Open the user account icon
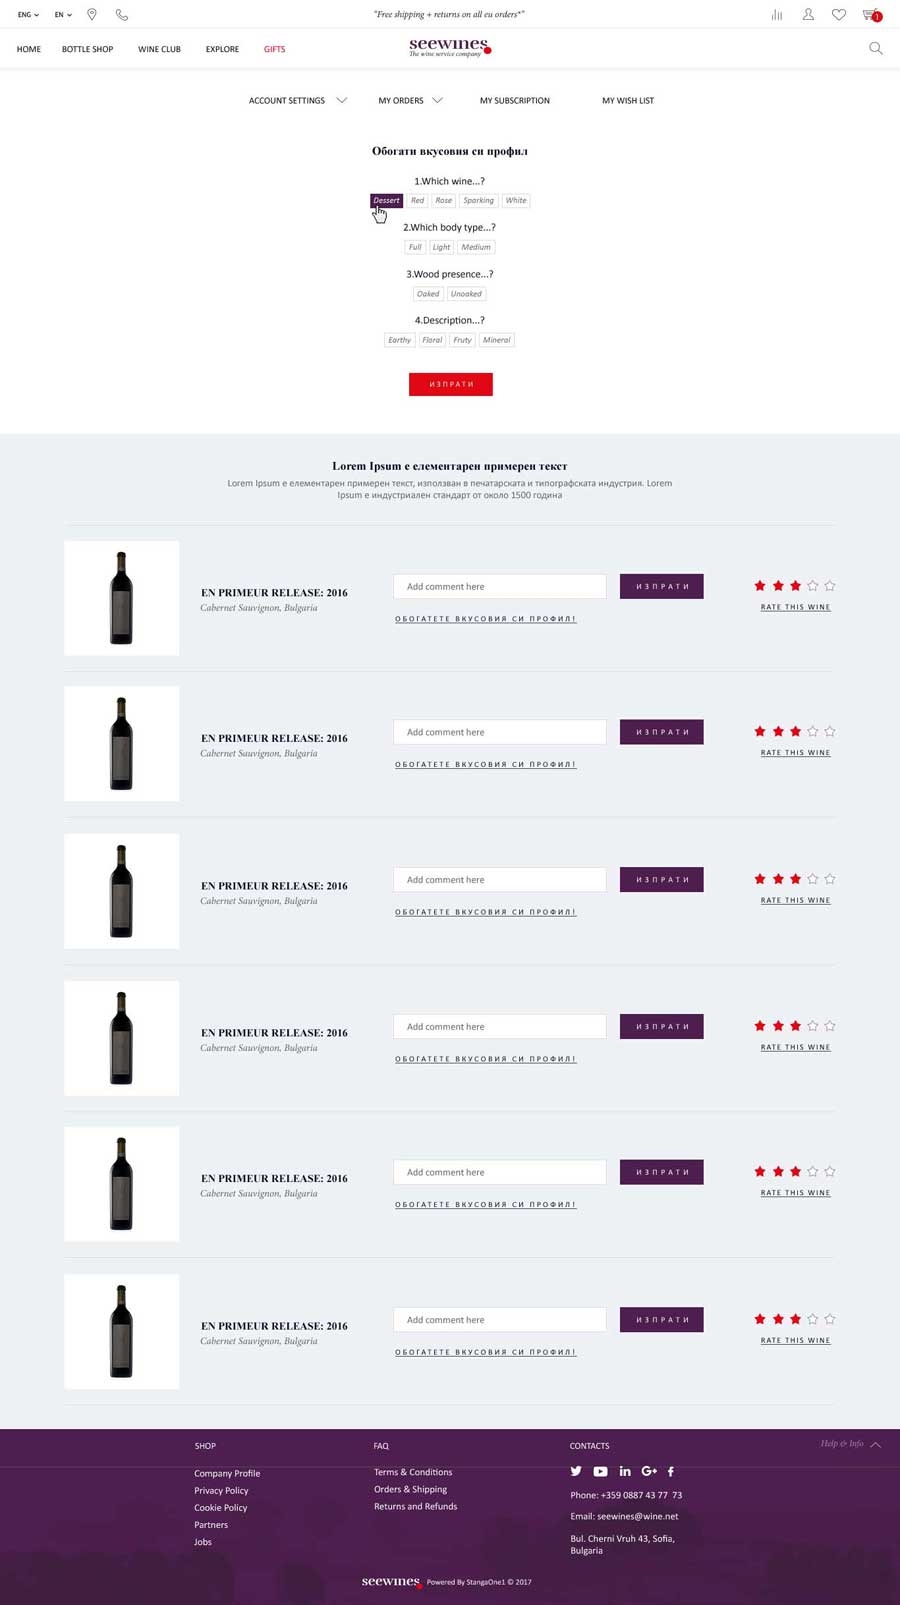Image resolution: width=900 pixels, height=1605 pixels. [x=808, y=15]
